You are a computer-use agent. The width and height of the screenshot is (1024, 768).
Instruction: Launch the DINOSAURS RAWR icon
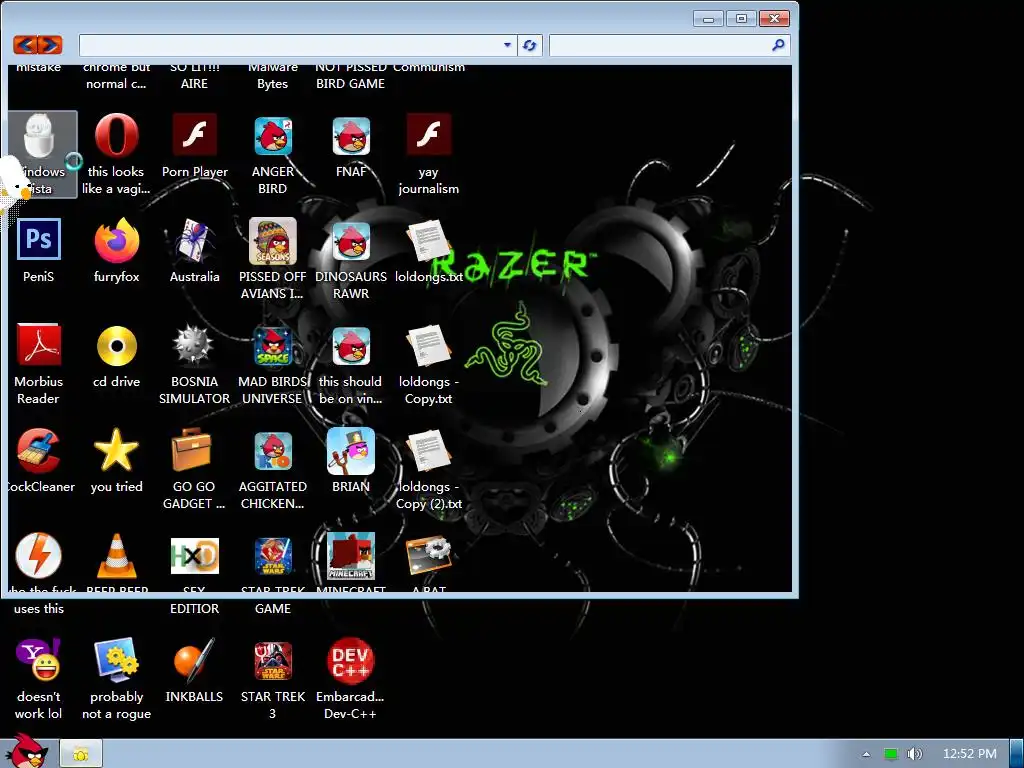point(351,241)
